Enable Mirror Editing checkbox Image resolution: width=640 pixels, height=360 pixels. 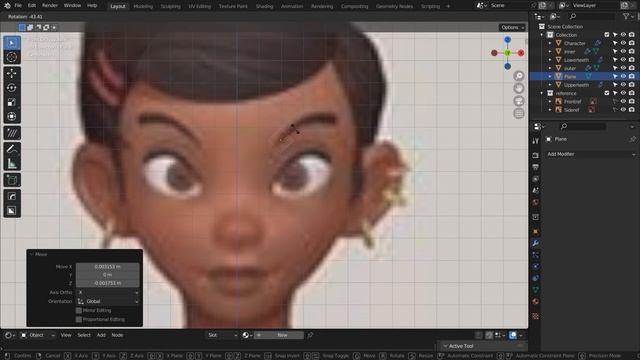point(79,311)
